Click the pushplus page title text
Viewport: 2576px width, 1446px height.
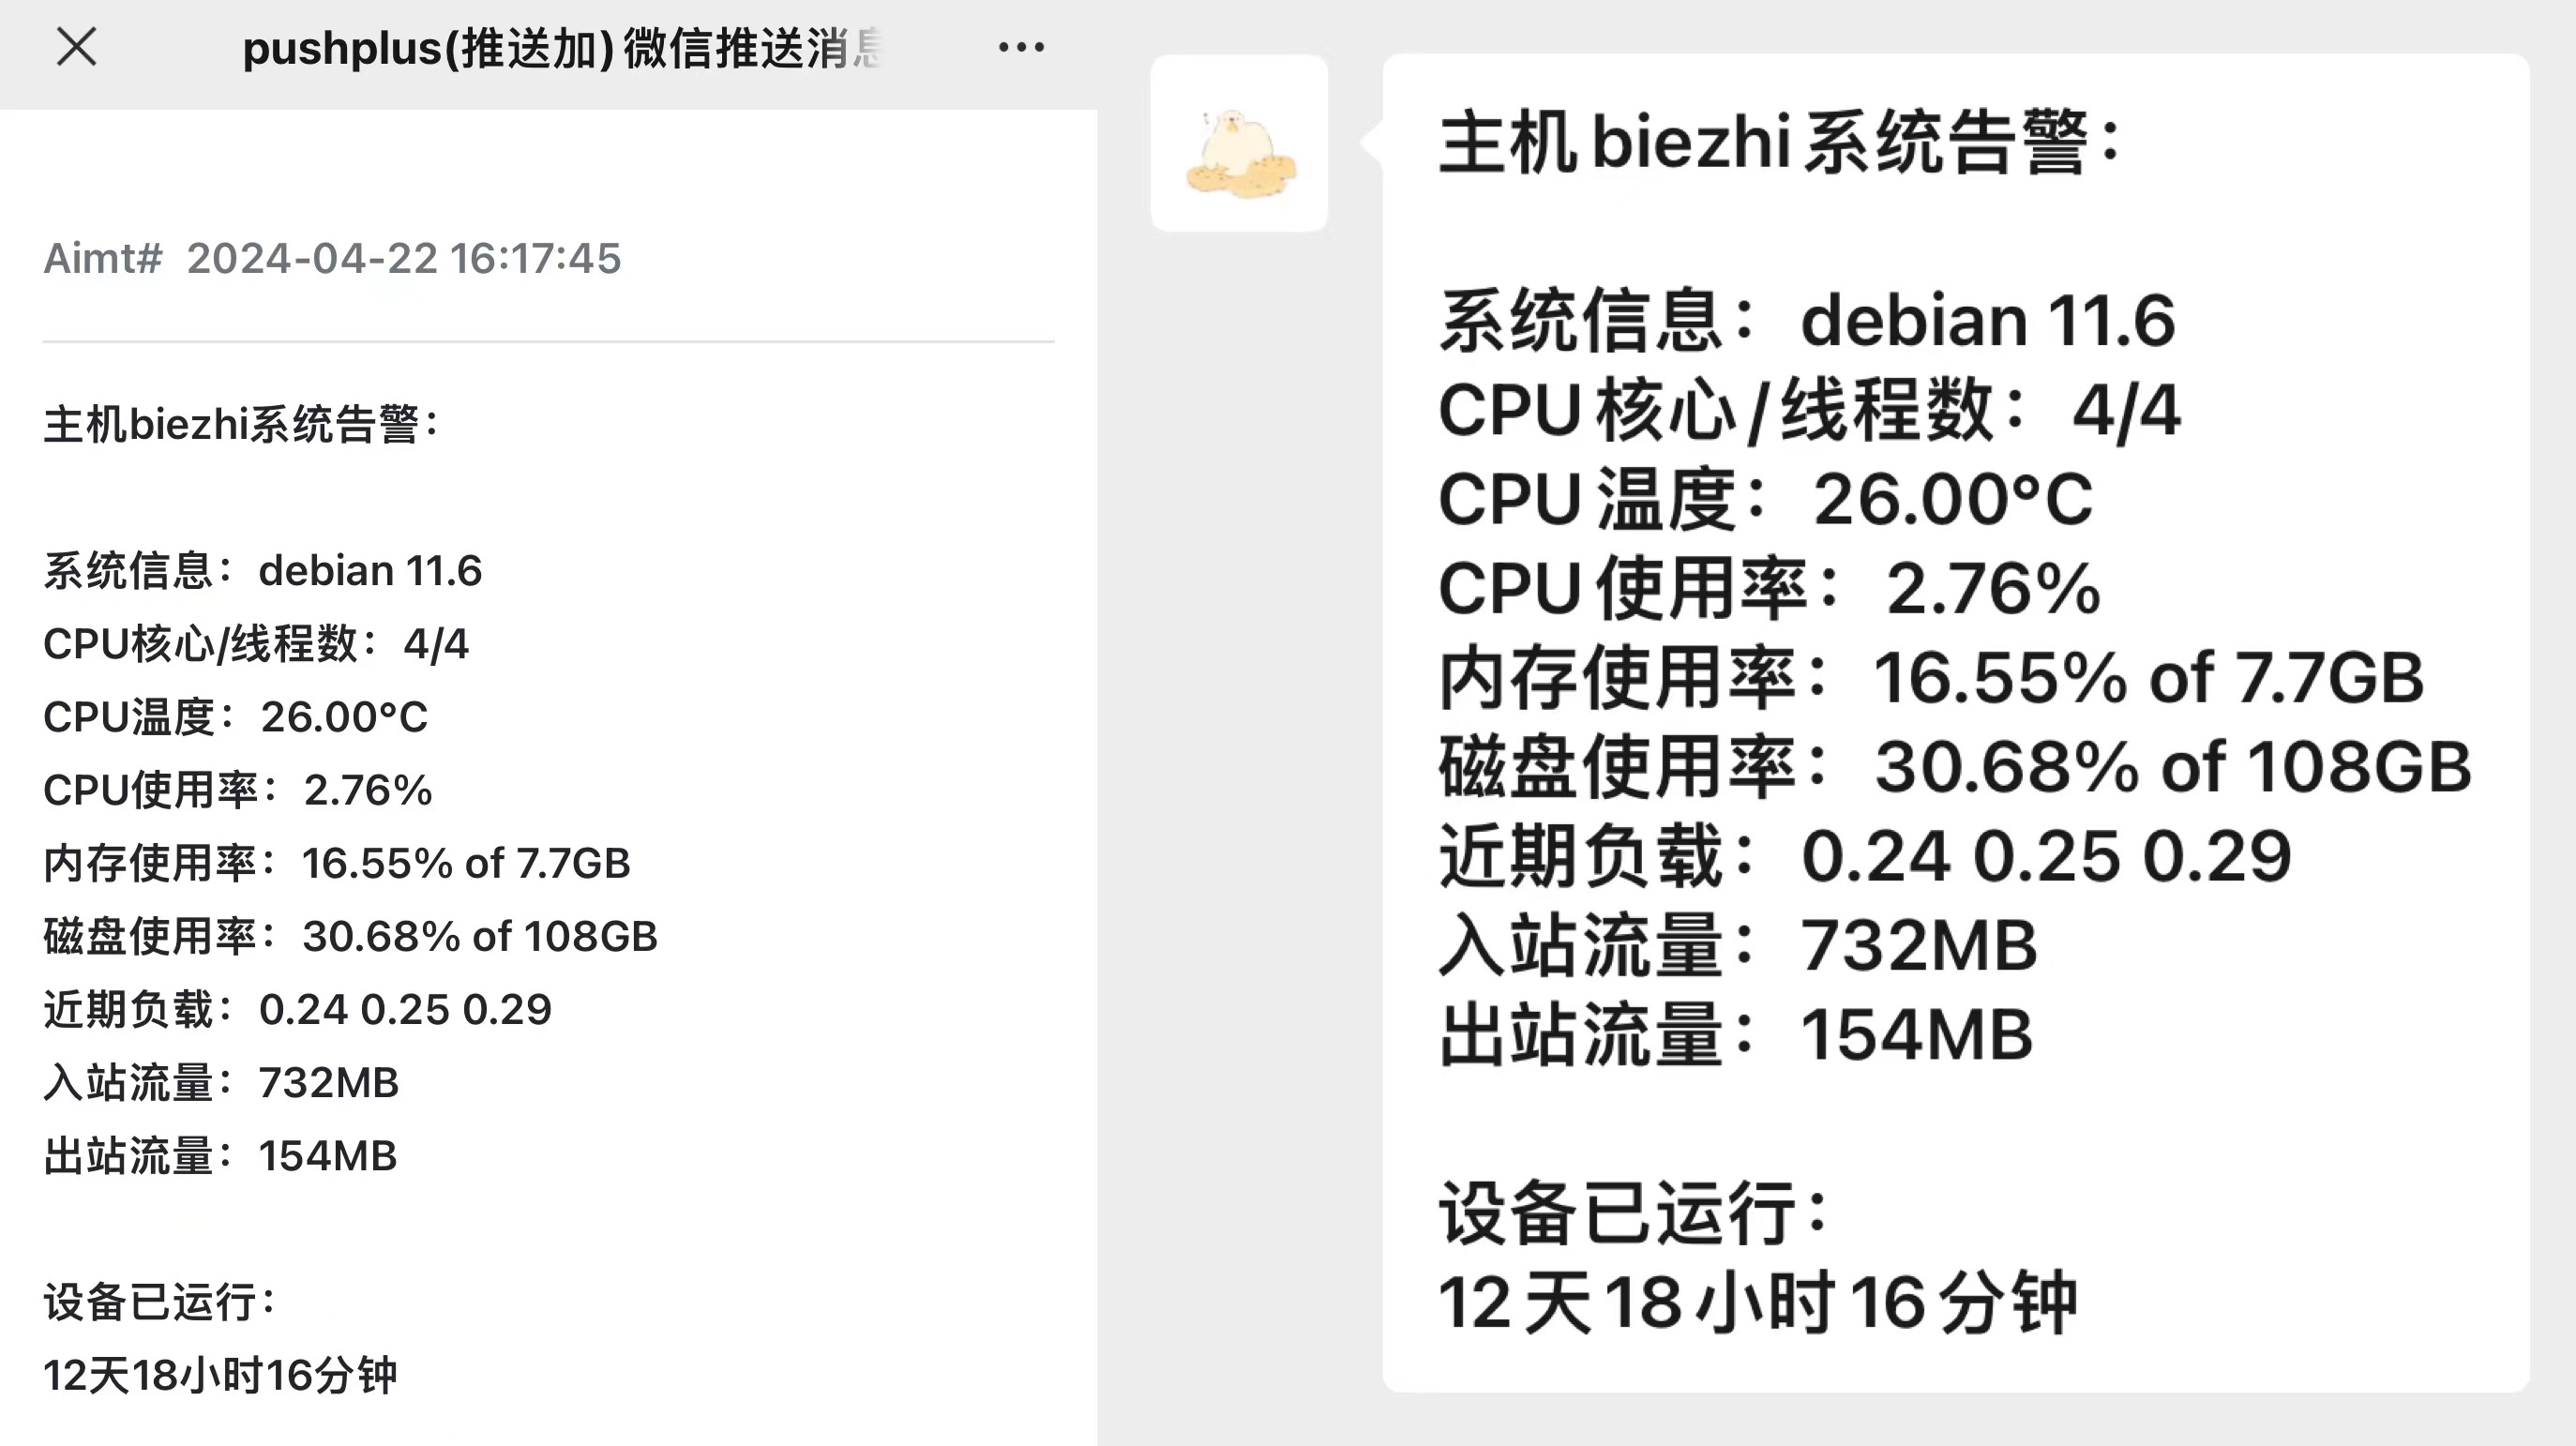pyautogui.click(x=562, y=48)
